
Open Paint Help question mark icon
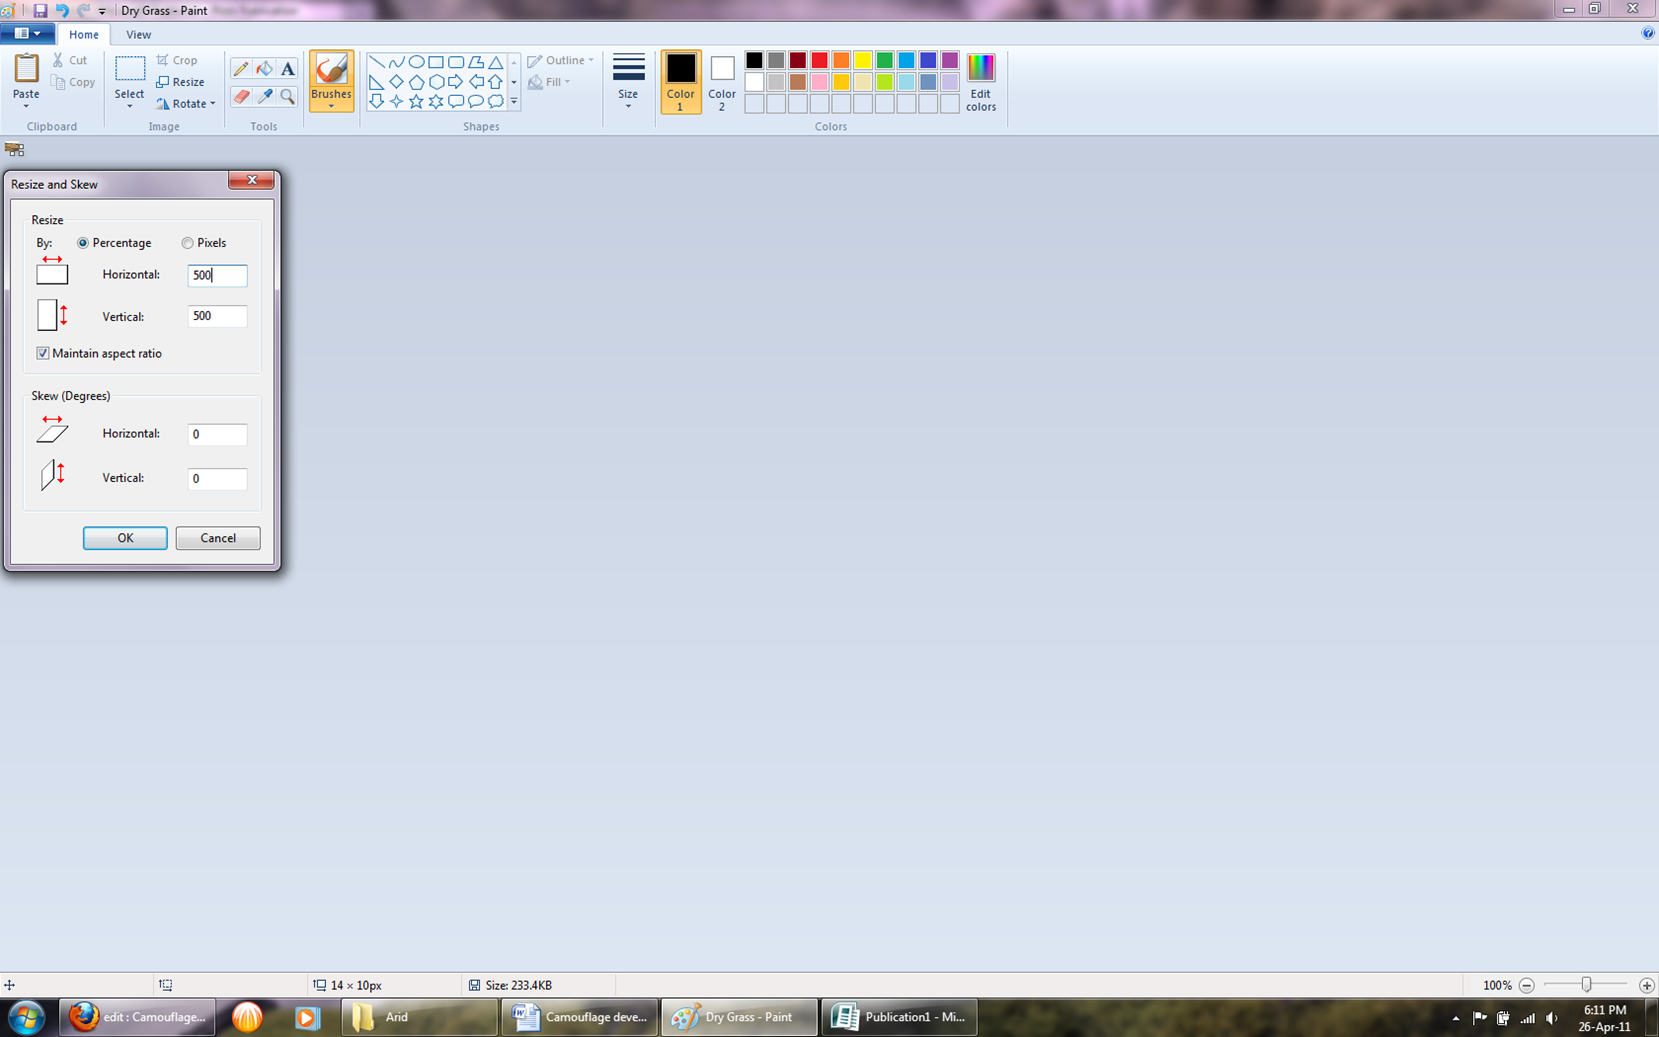point(1648,33)
